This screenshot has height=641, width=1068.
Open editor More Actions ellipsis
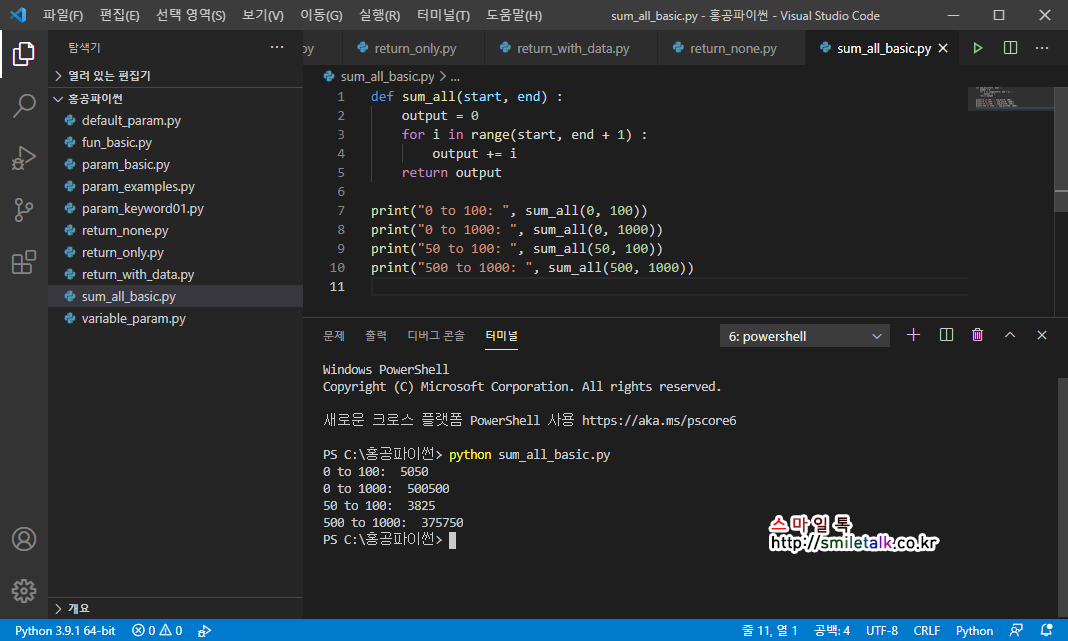click(1042, 48)
